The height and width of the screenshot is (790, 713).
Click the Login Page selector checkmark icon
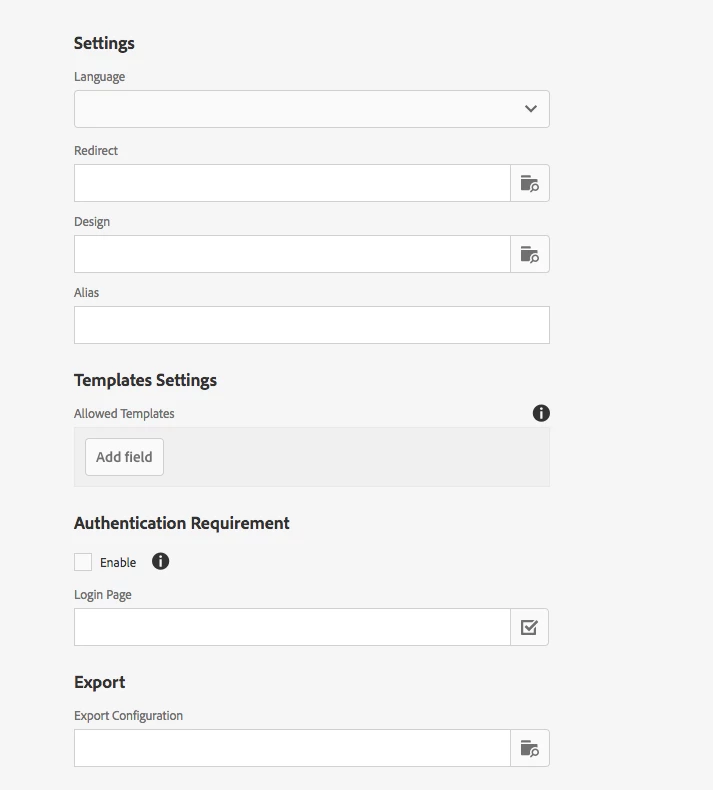click(x=529, y=627)
